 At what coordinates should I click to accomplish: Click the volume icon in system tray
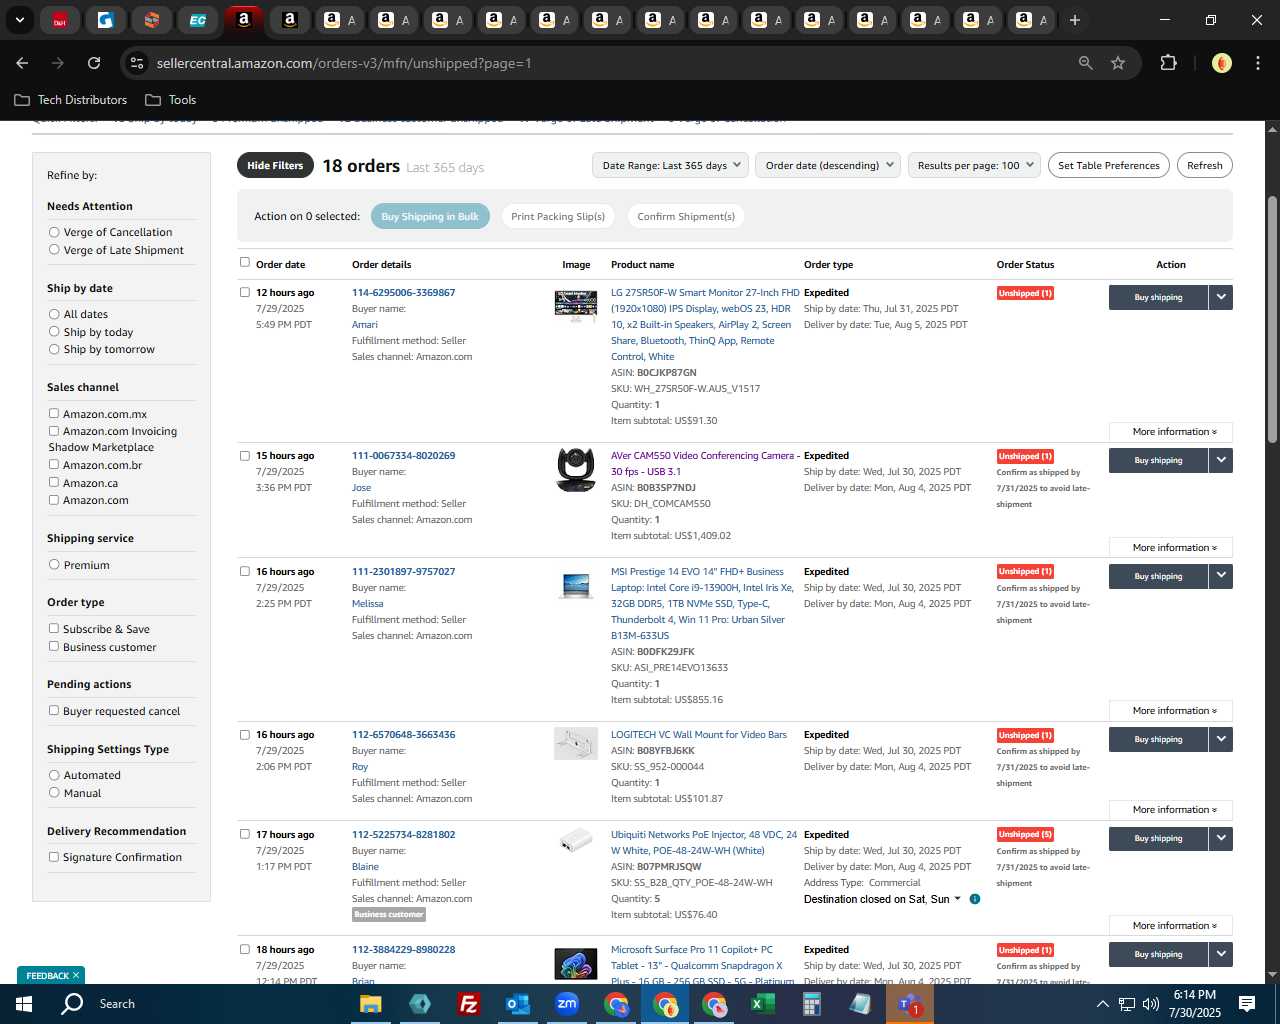1150,1004
